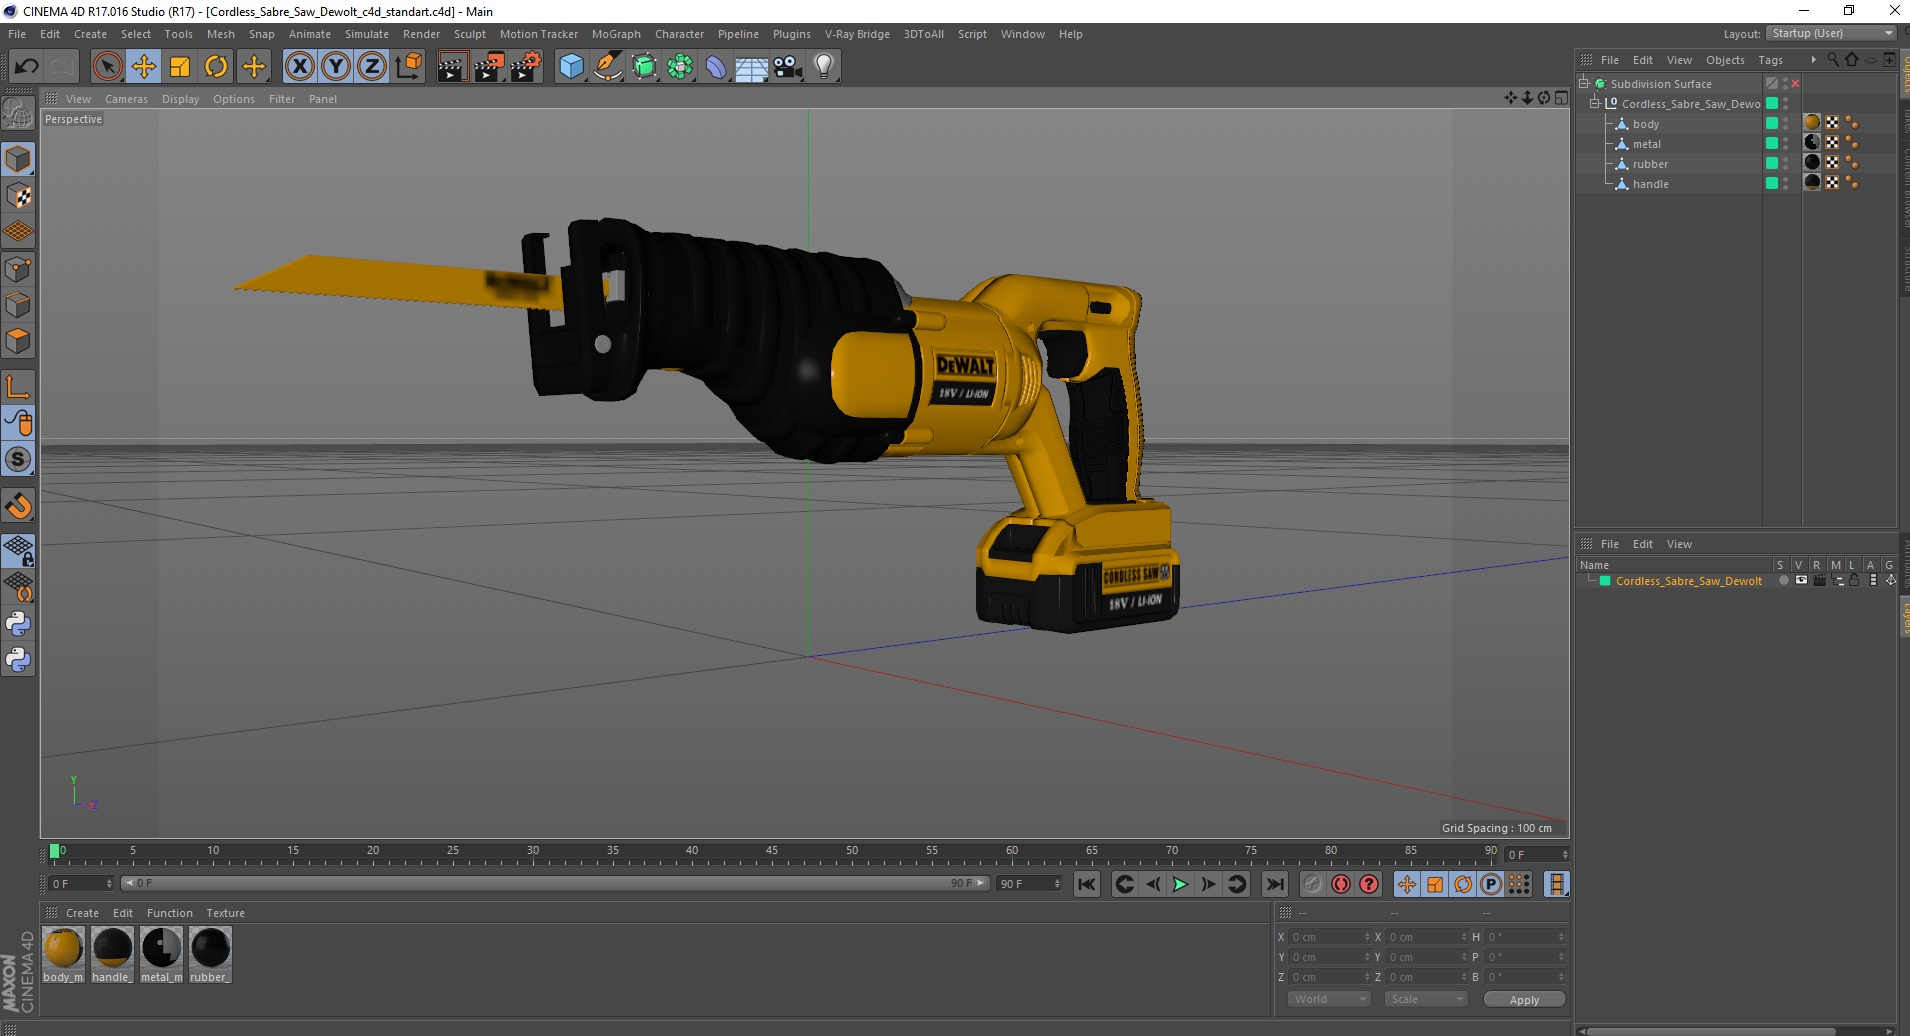Screen dimensions: 1910x1036
Task: Activate the Scale tool
Action: tap(180, 67)
